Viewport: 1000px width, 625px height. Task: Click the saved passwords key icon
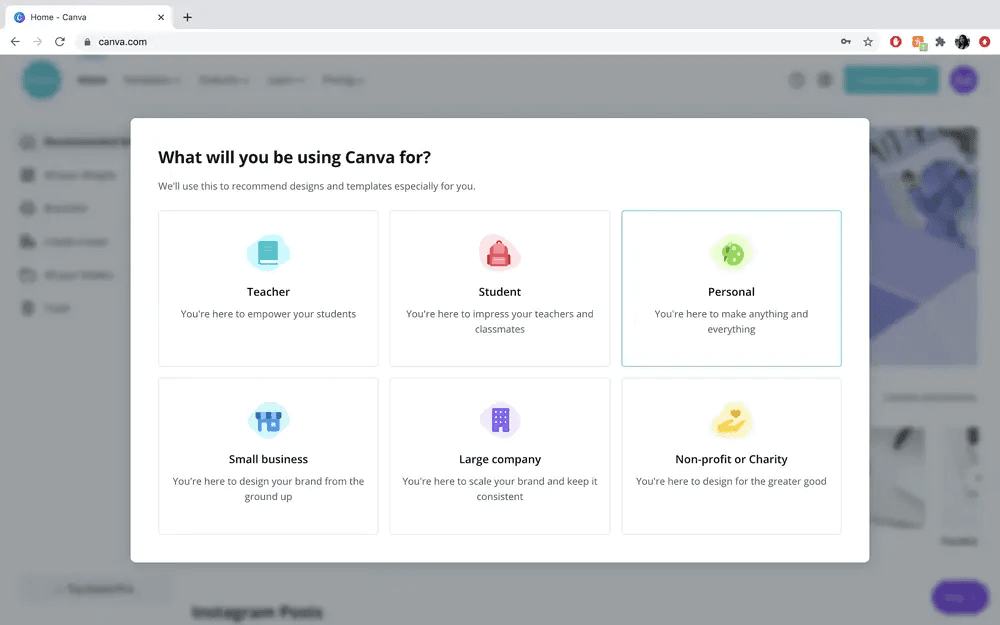(x=846, y=42)
